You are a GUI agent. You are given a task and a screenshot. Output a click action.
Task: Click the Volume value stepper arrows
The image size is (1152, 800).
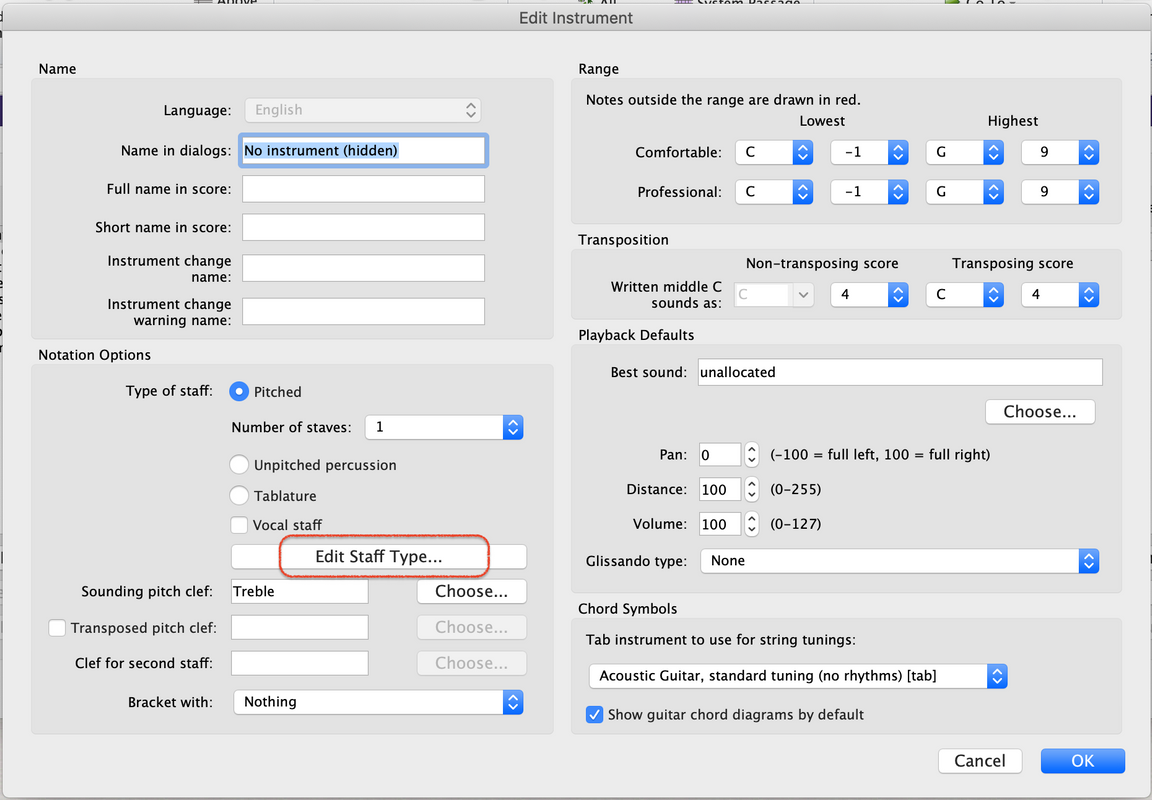click(x=752, y=524)
